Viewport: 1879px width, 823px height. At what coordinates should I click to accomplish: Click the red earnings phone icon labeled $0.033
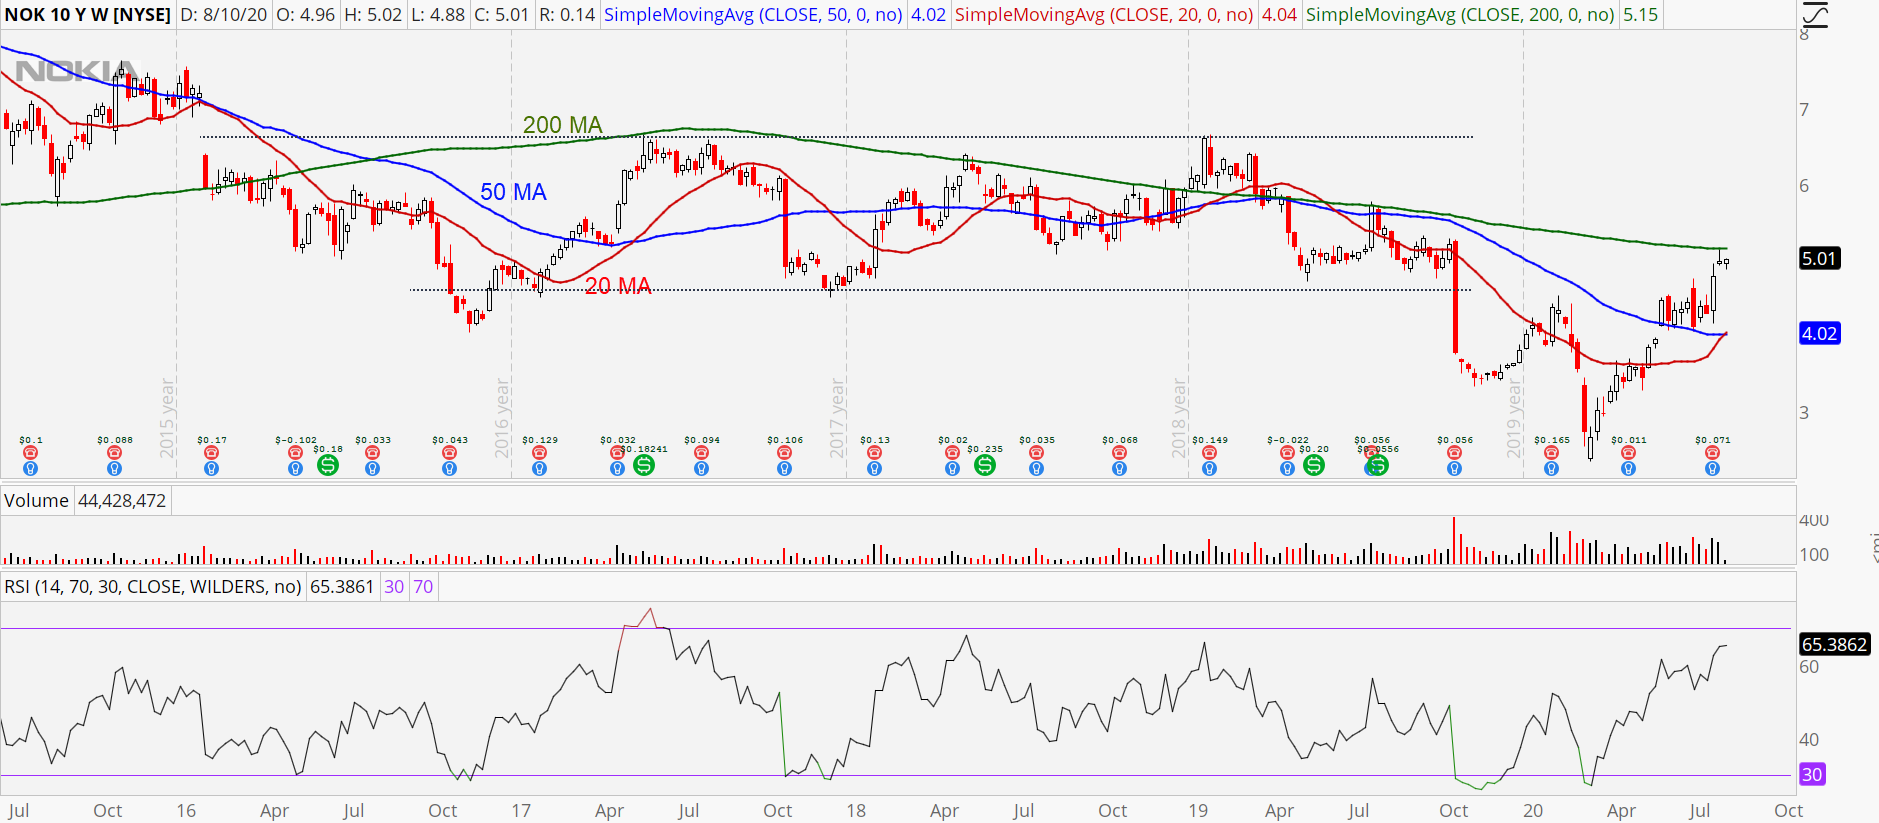coord(372,453)
